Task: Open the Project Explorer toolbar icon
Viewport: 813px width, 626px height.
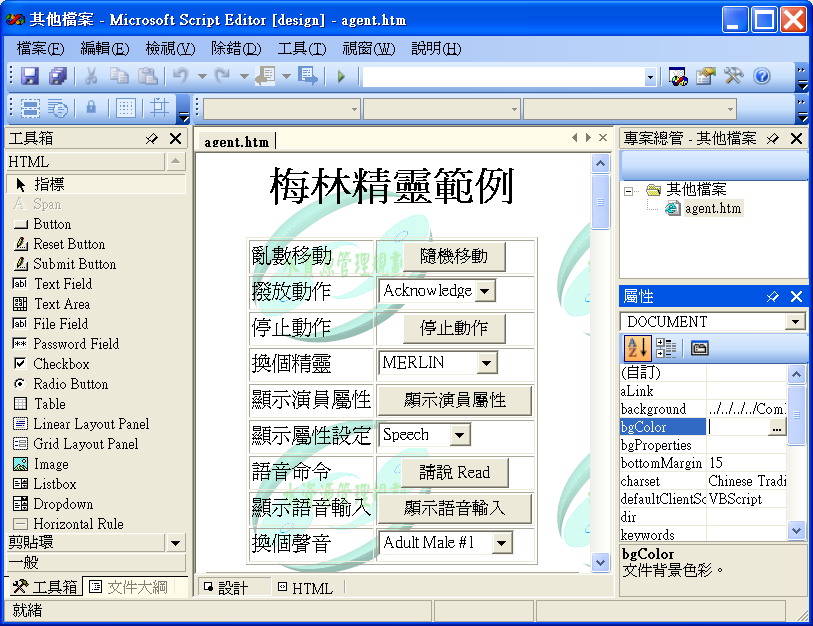Action: 678,77
